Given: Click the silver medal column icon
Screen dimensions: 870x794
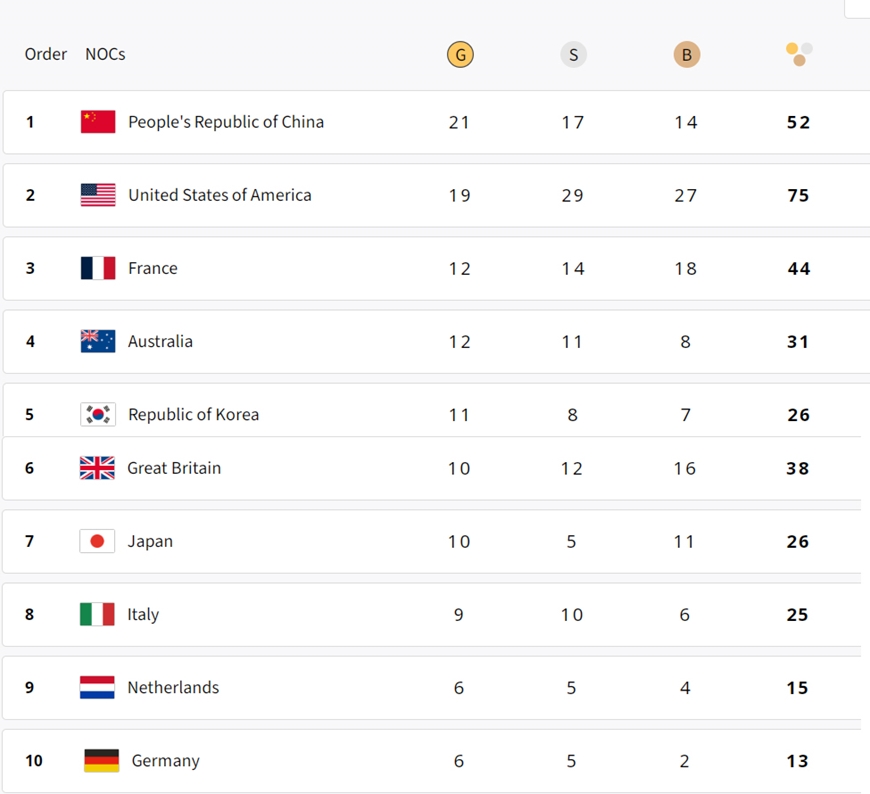Looking at the screenshot, I should coord(573,55).
